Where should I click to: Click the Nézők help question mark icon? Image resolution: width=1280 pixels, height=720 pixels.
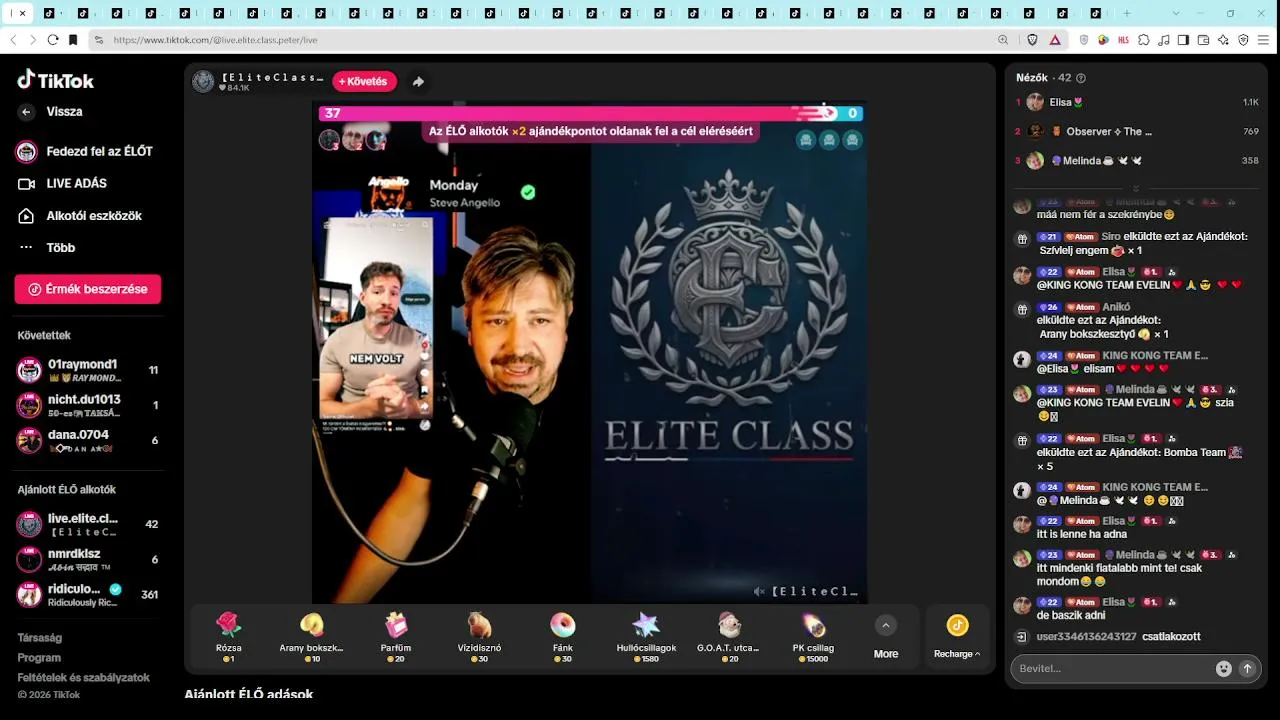[1081, 78]
